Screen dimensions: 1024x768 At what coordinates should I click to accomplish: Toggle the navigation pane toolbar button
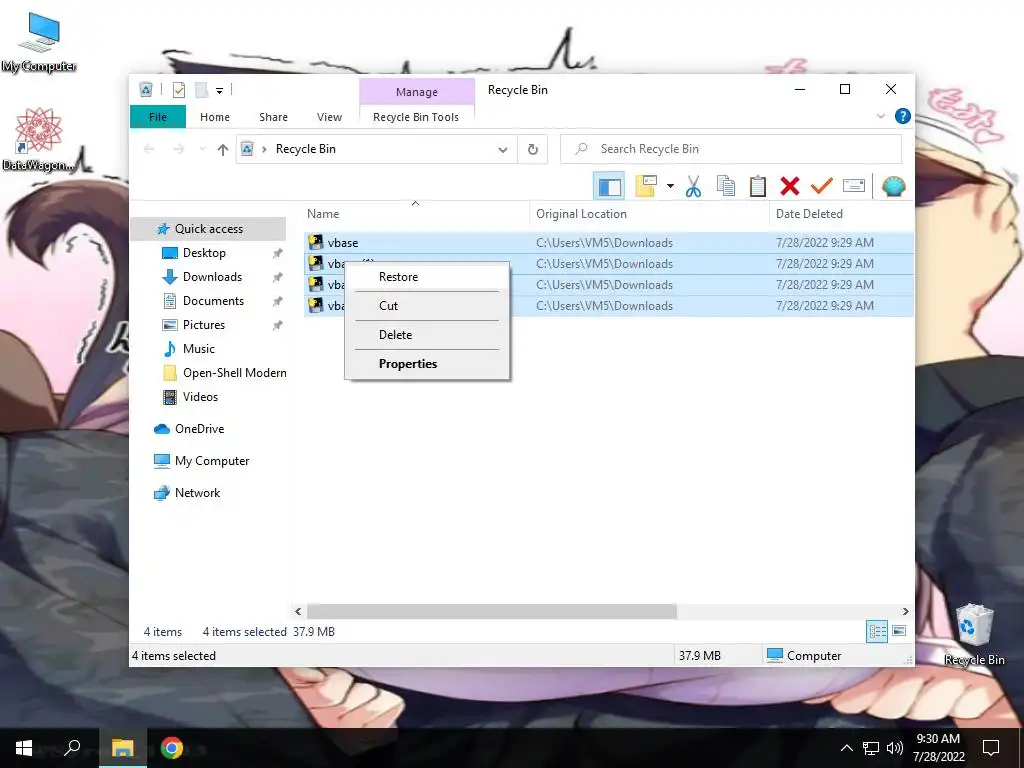coord(609,187)
